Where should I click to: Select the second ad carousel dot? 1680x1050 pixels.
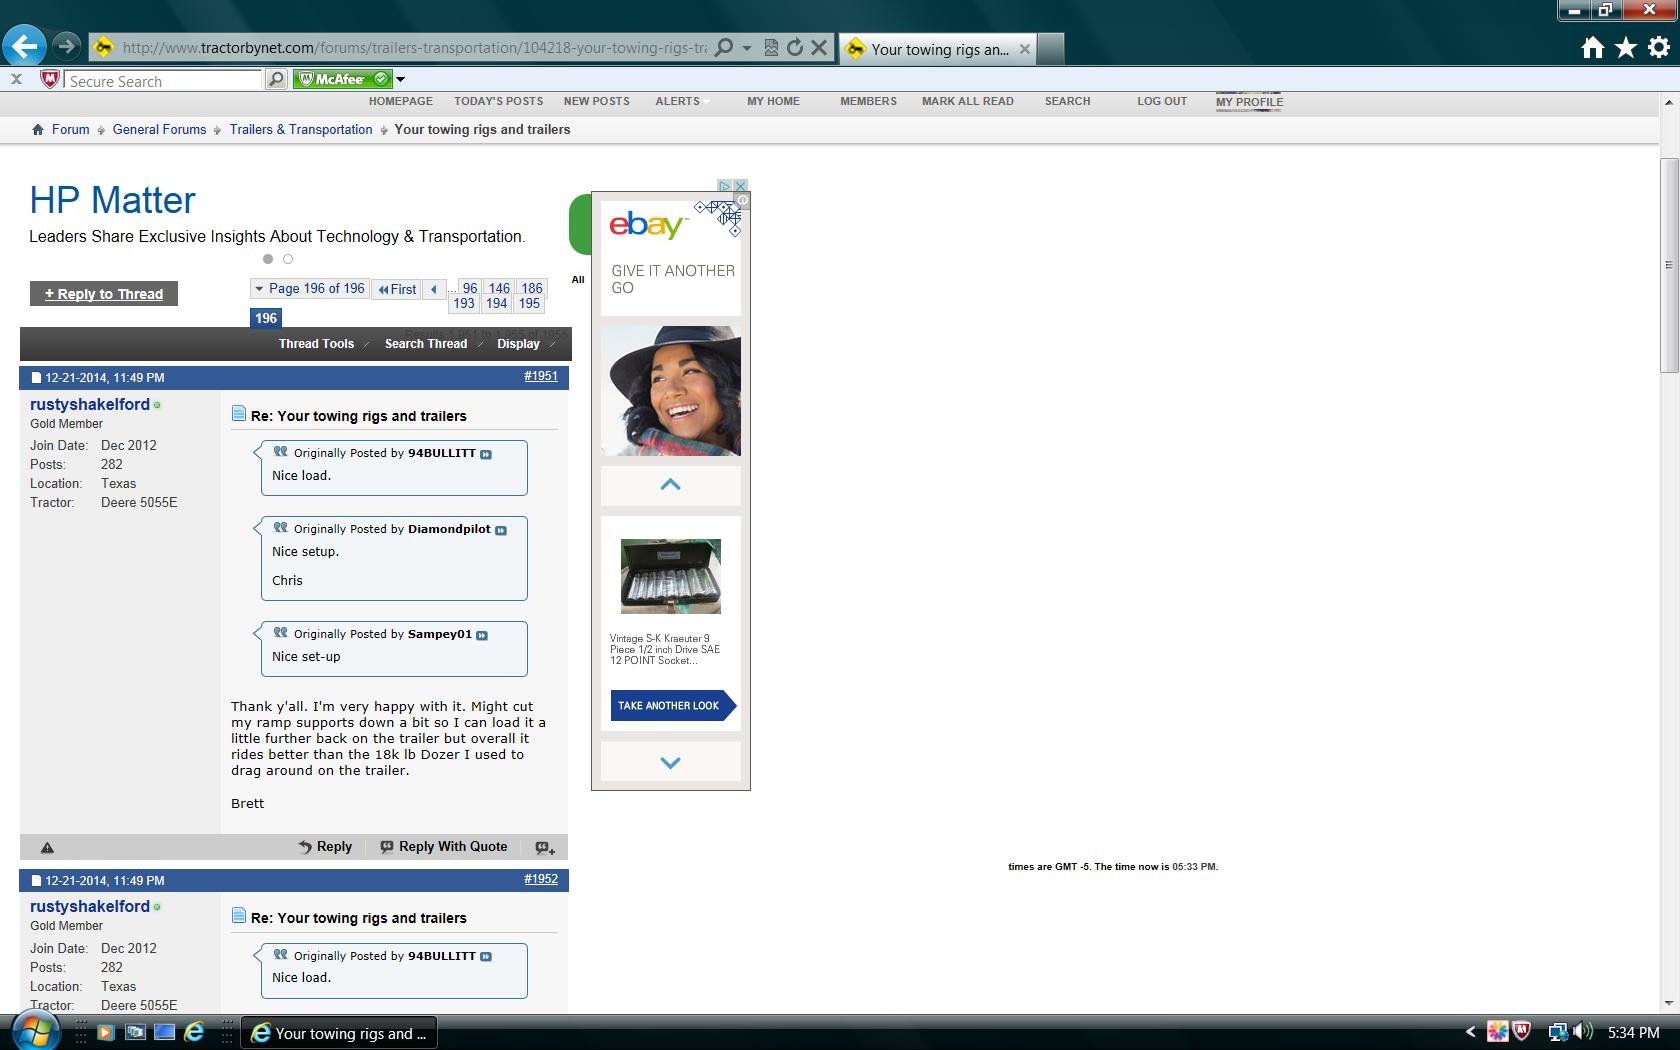point(288,259)
